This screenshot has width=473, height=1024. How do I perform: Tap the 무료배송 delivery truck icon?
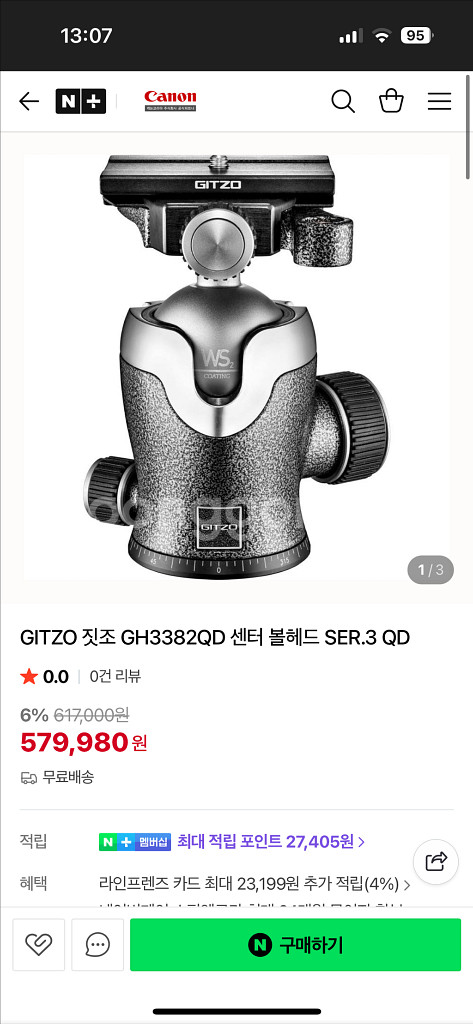coord(29,778)
